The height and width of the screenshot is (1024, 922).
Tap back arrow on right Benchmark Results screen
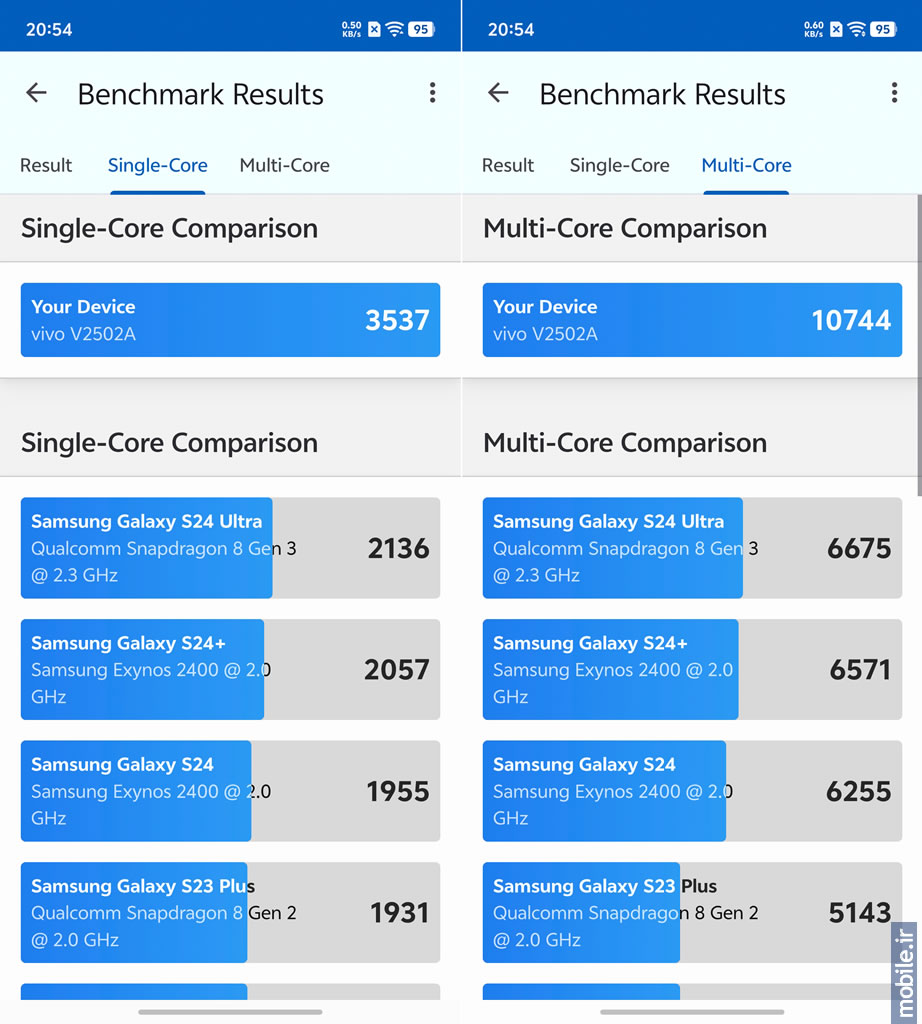pyautogui.click(x=498, y=93)
